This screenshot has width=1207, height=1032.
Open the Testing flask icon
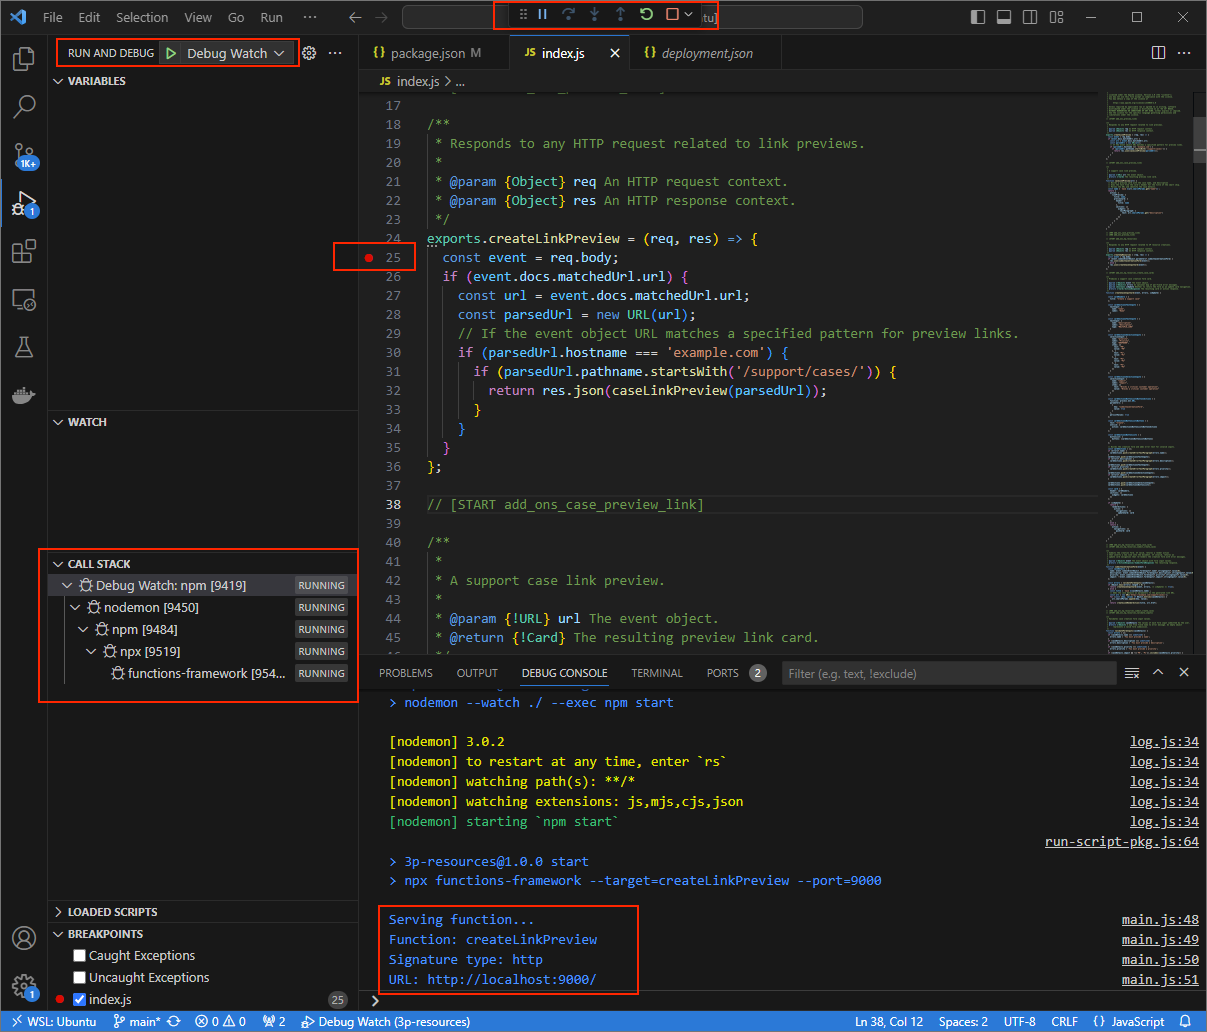24,347
